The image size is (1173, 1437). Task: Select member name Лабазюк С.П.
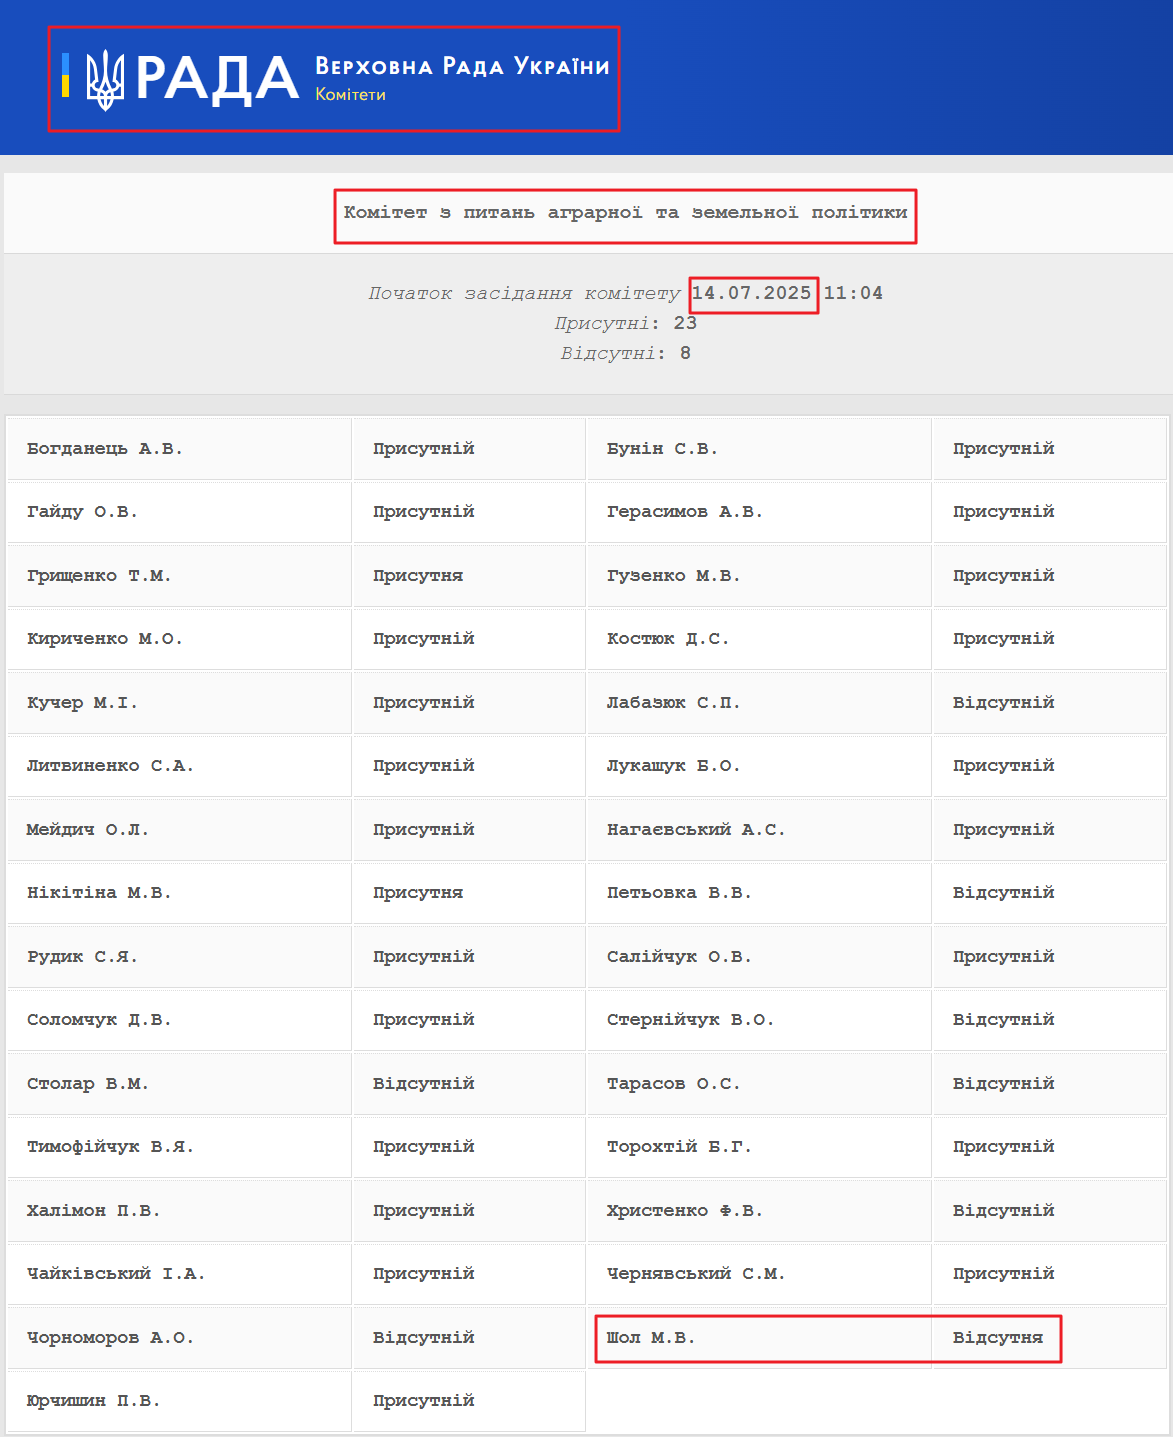tap(673, 702)
